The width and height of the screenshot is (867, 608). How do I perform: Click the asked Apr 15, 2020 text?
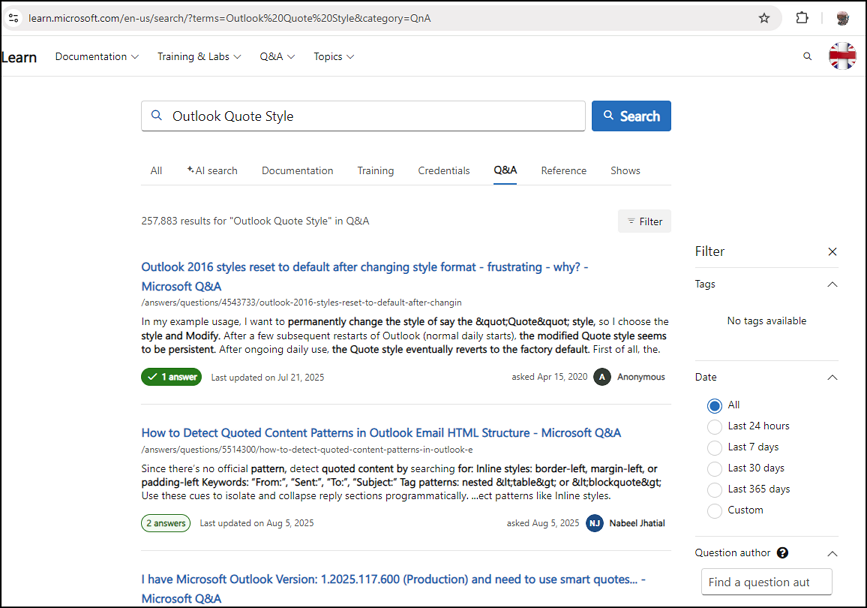(550, 377)
